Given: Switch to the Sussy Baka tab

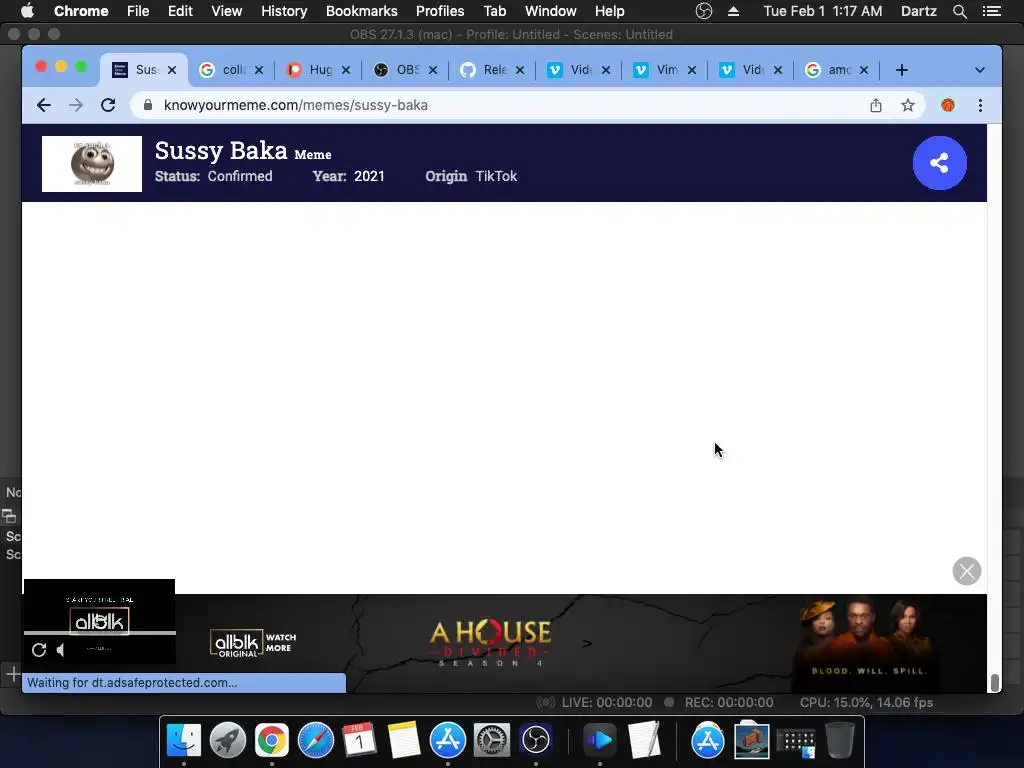Looking at the screenshot, I should [x=144, y=70].
